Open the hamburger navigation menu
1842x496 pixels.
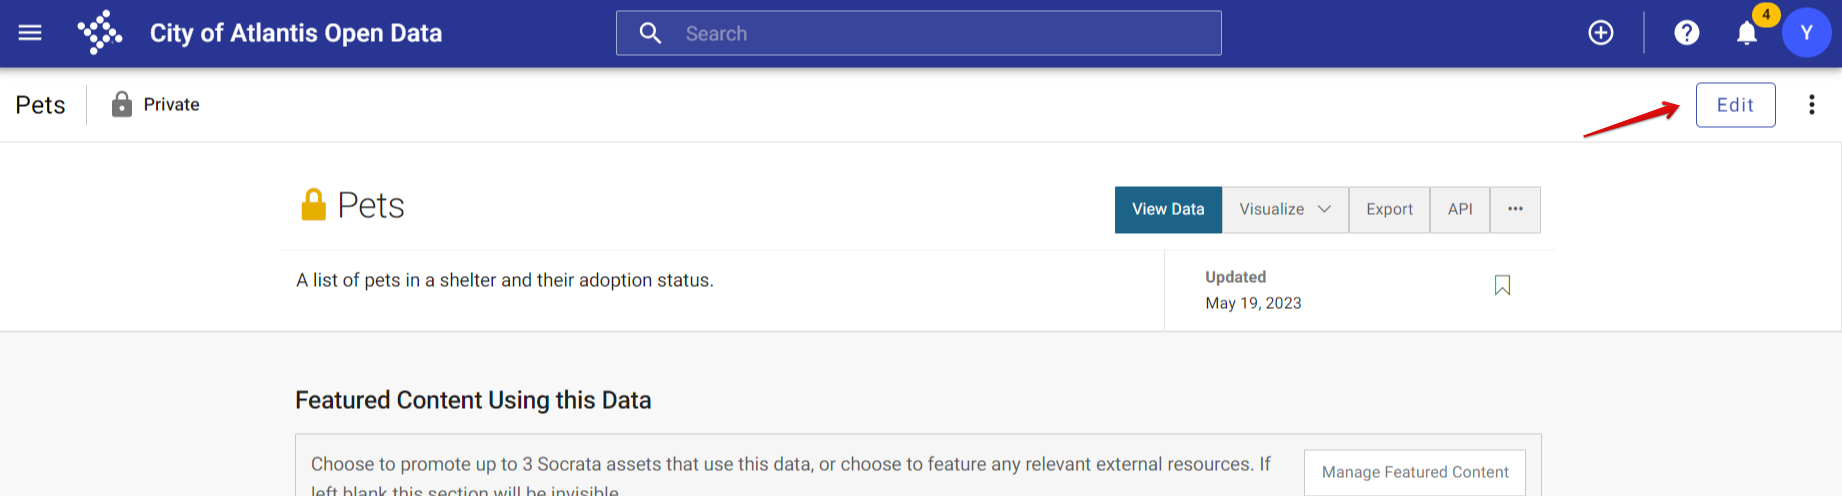30,33
